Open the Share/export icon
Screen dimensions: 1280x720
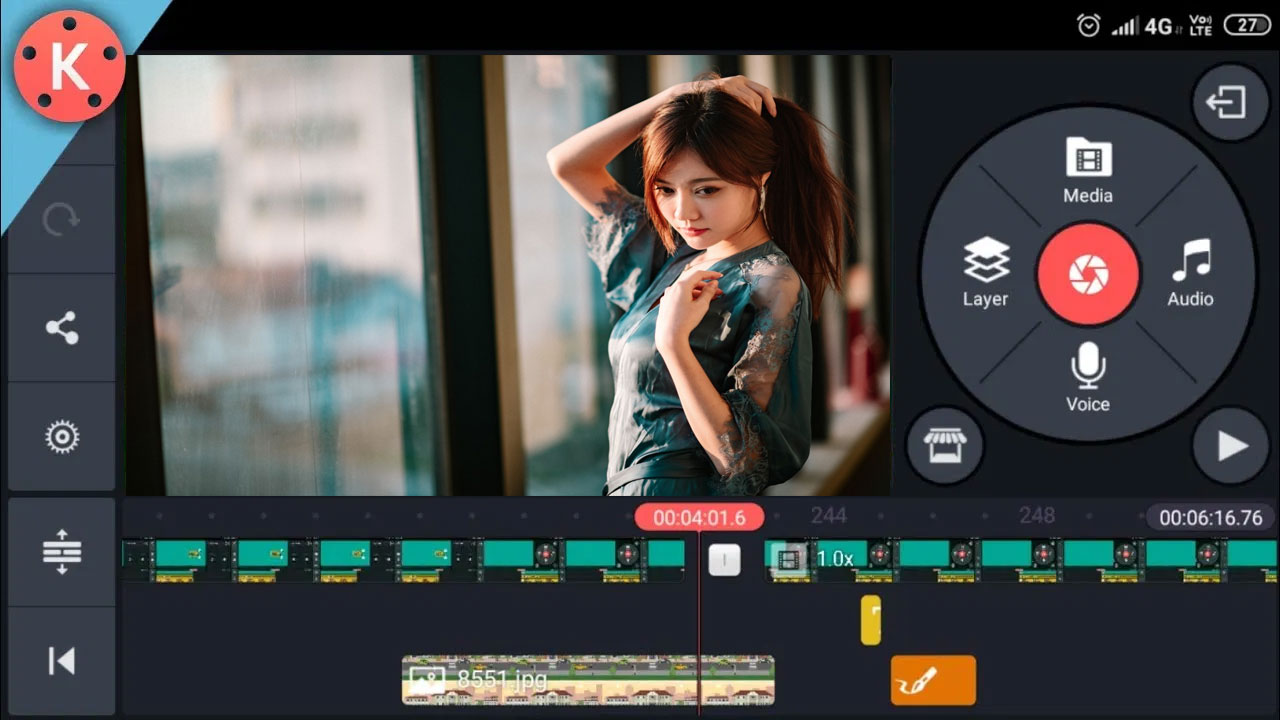click(62, 325)
